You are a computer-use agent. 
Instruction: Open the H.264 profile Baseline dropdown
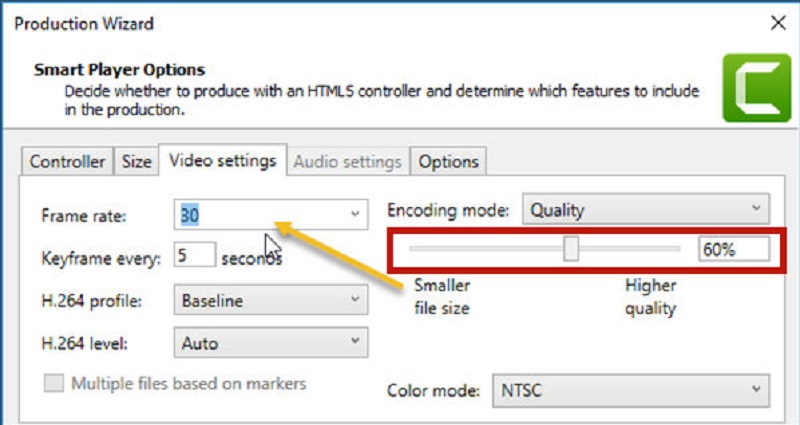(x=270, y=300)
